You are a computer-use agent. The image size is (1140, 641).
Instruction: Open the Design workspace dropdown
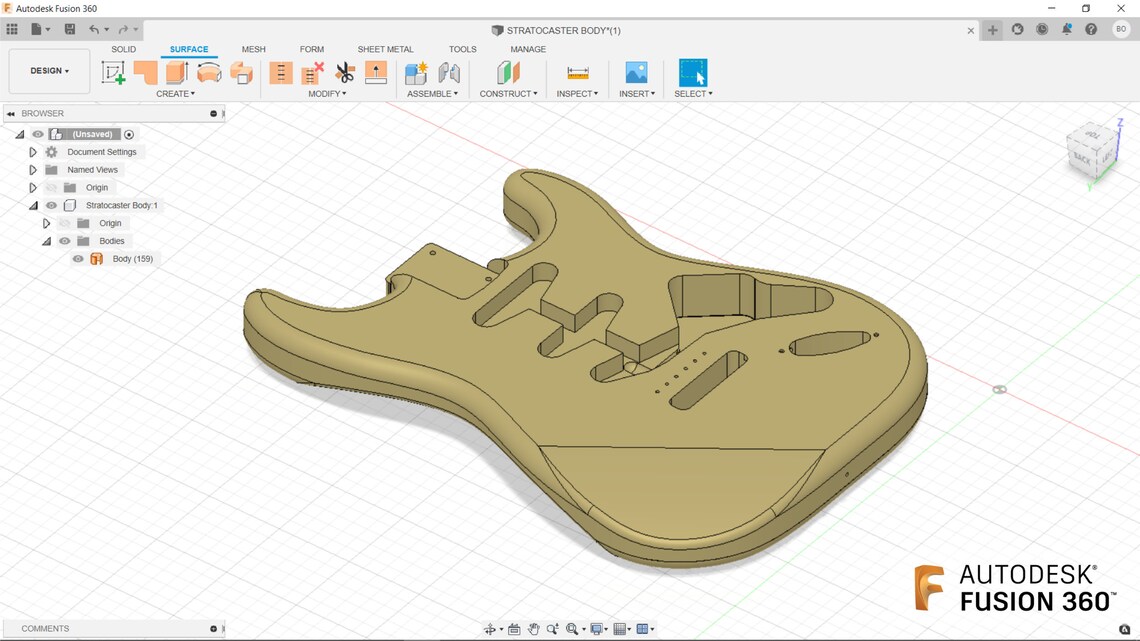coord(49,70)
